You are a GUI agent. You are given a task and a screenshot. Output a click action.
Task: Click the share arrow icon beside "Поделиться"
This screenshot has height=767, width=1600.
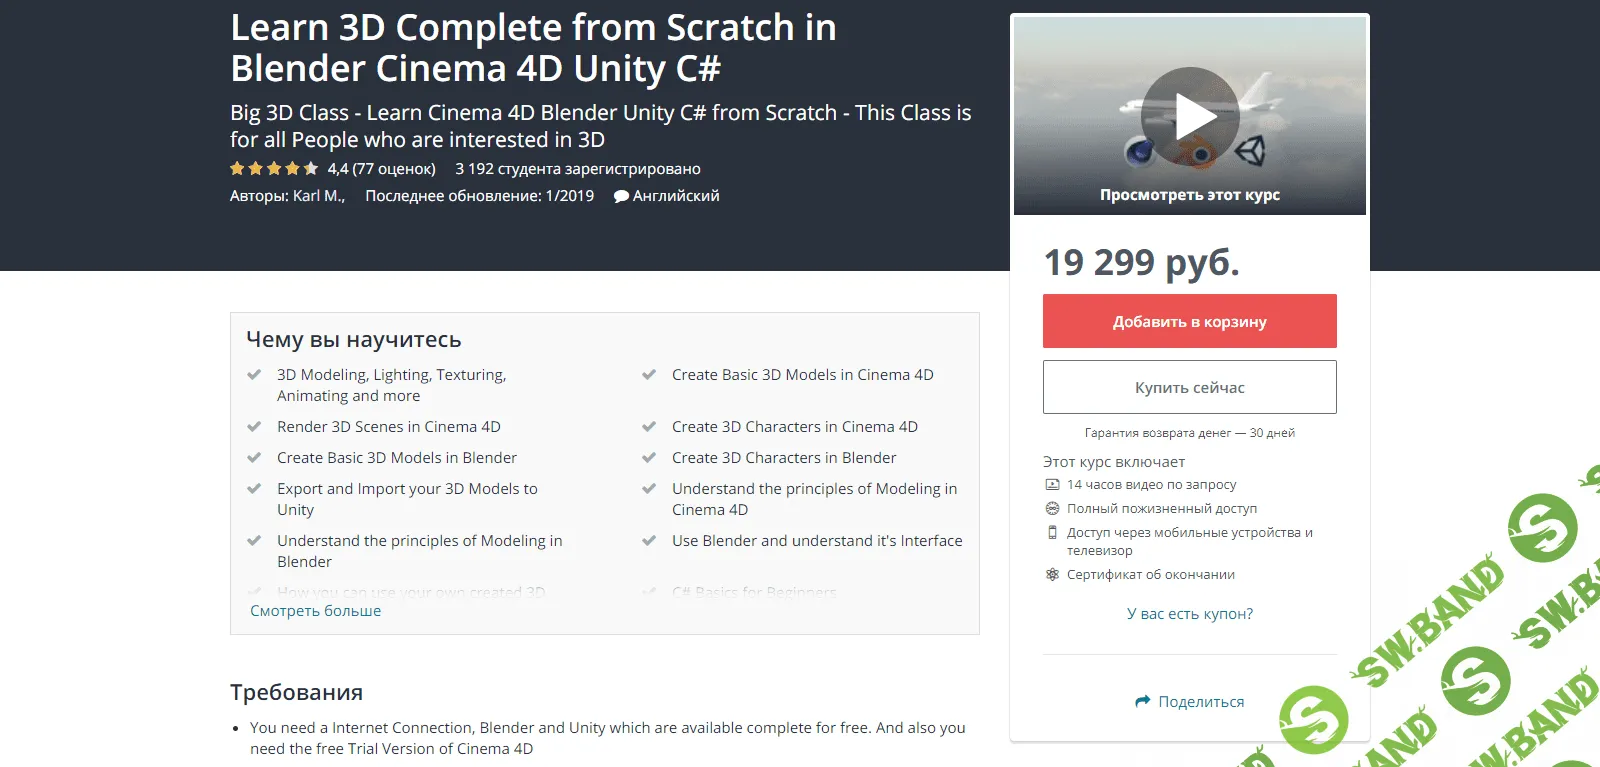[1143, 701]
